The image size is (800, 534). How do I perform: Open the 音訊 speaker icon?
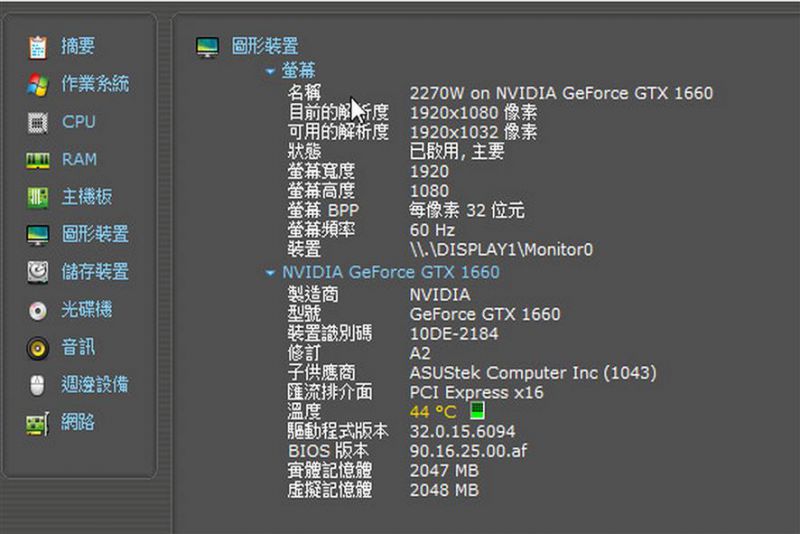coord(38,348)
